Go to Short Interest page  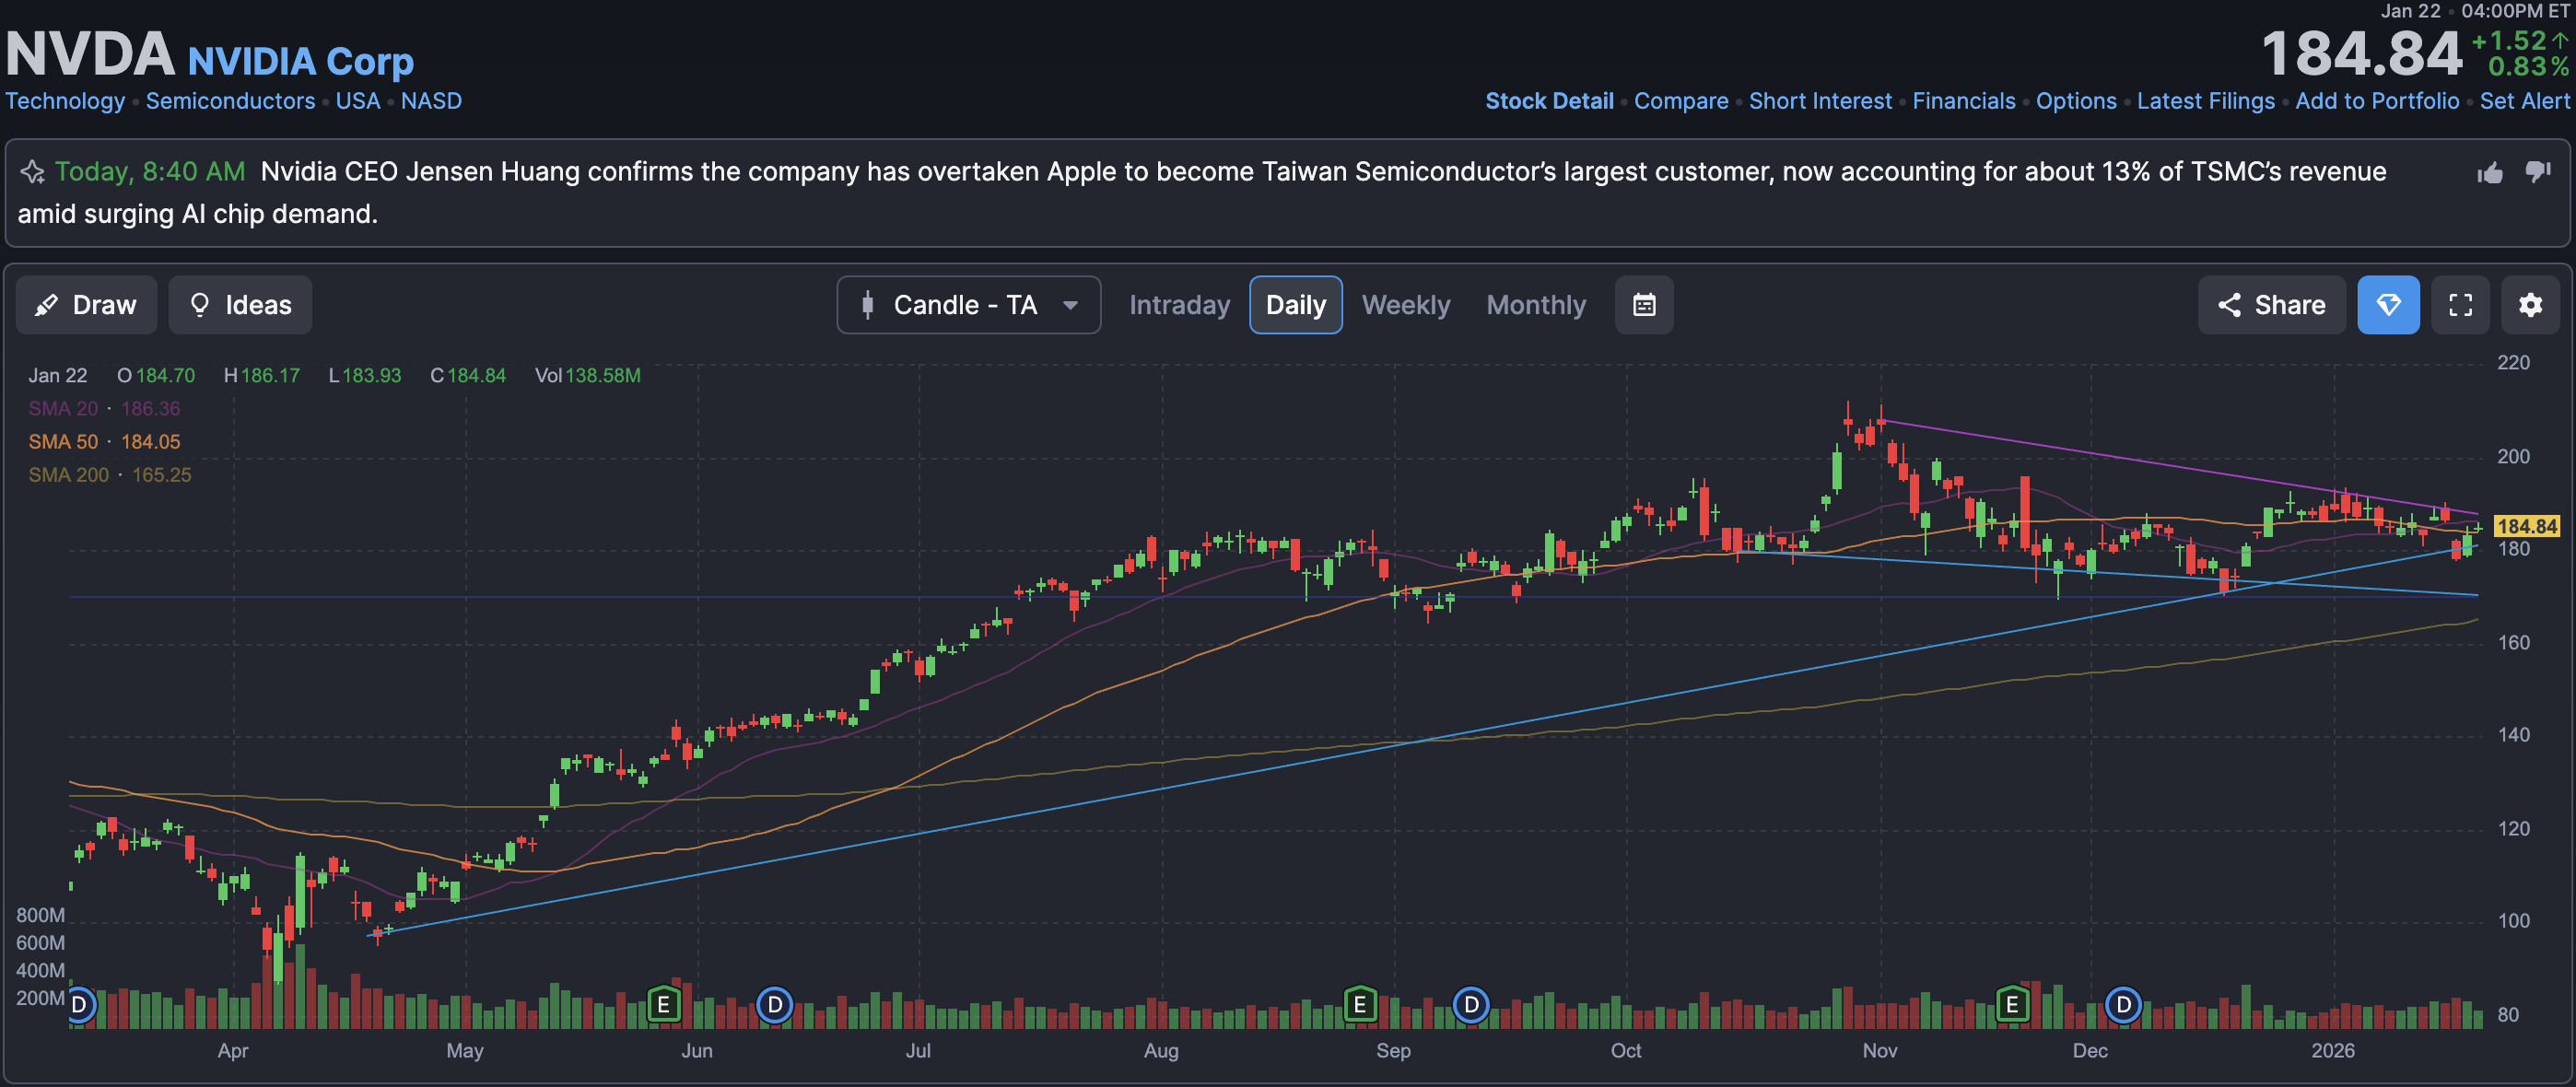(1820, 101)
